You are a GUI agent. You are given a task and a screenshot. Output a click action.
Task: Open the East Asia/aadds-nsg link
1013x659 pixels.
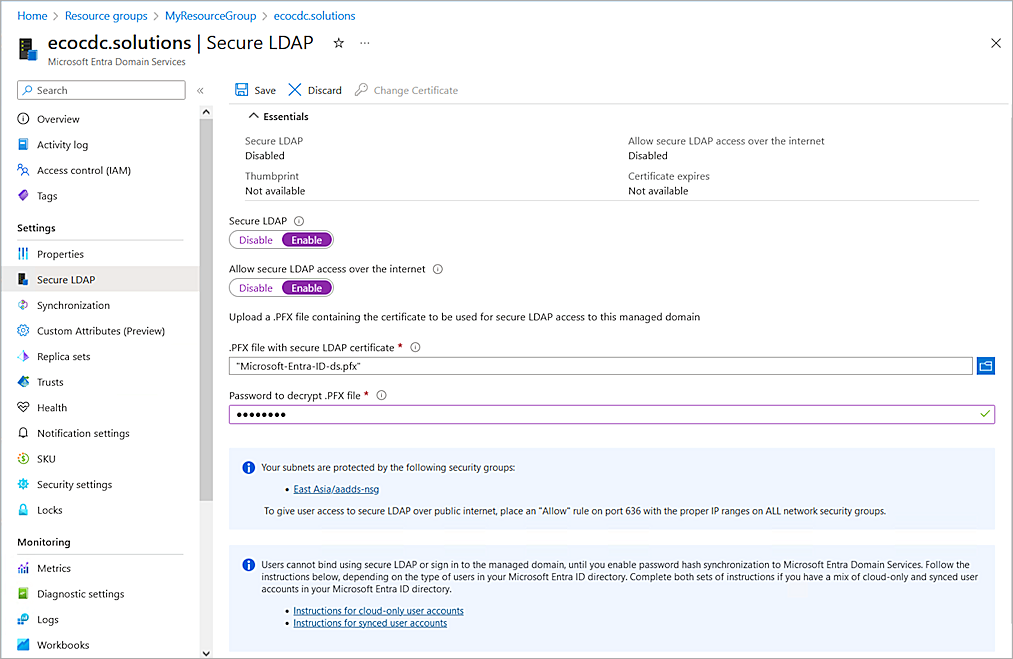336,489
